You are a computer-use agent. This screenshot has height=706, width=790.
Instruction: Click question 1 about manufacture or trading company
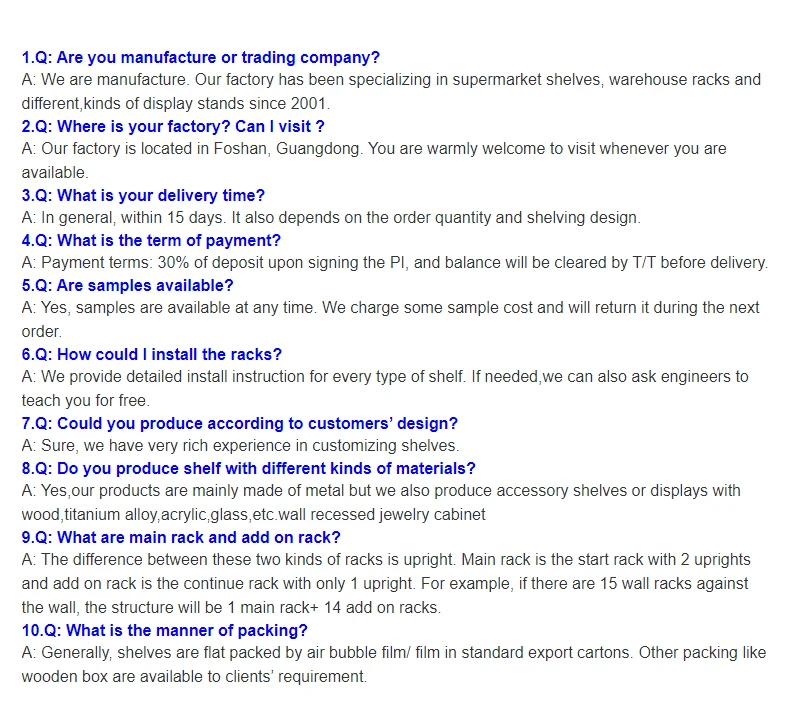point(200,57)
